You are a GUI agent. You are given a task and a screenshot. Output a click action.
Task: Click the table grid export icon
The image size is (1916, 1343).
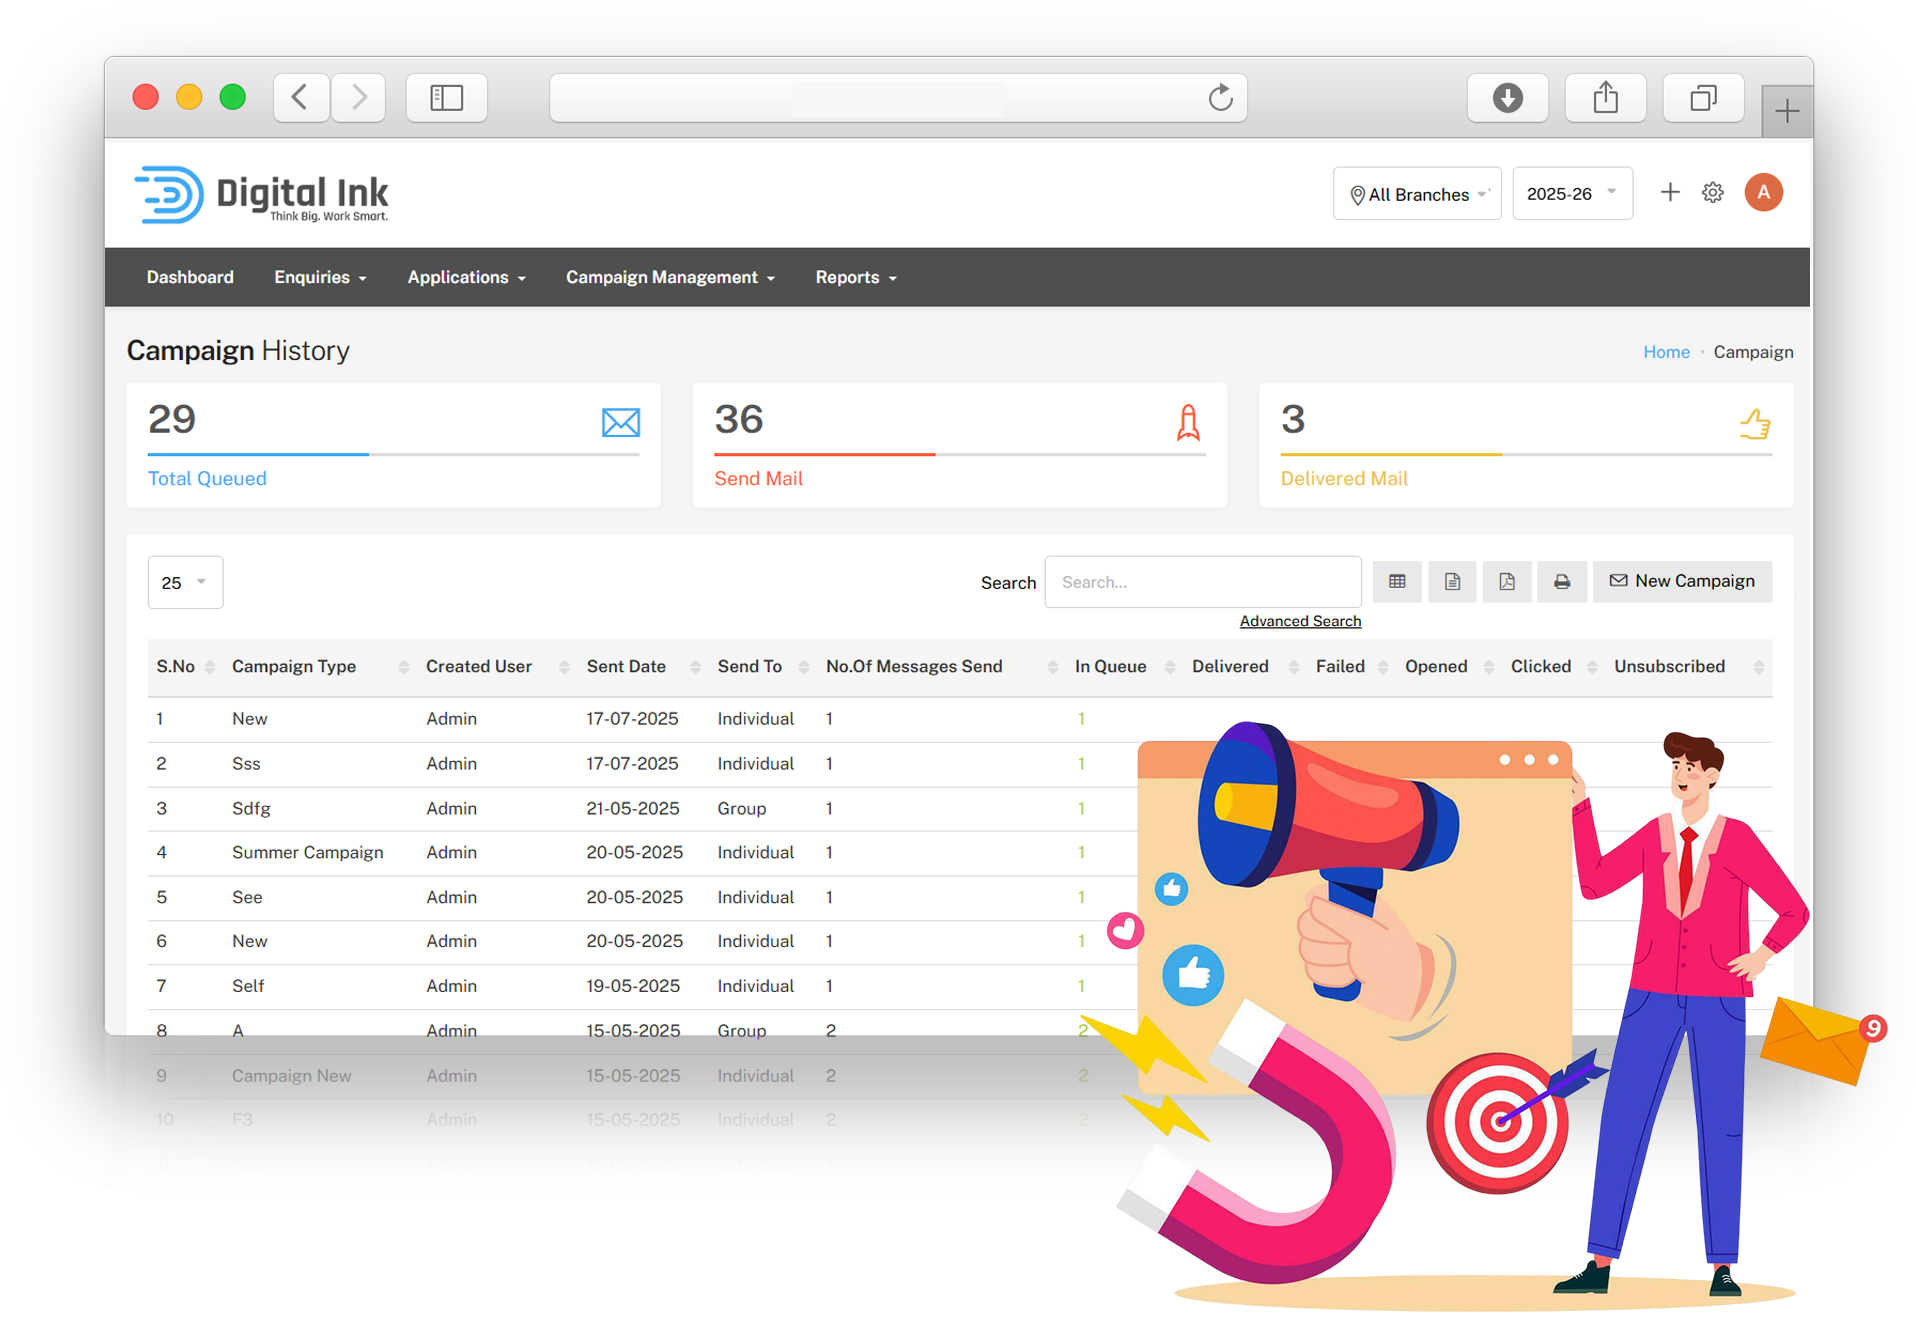[1397, 582]
